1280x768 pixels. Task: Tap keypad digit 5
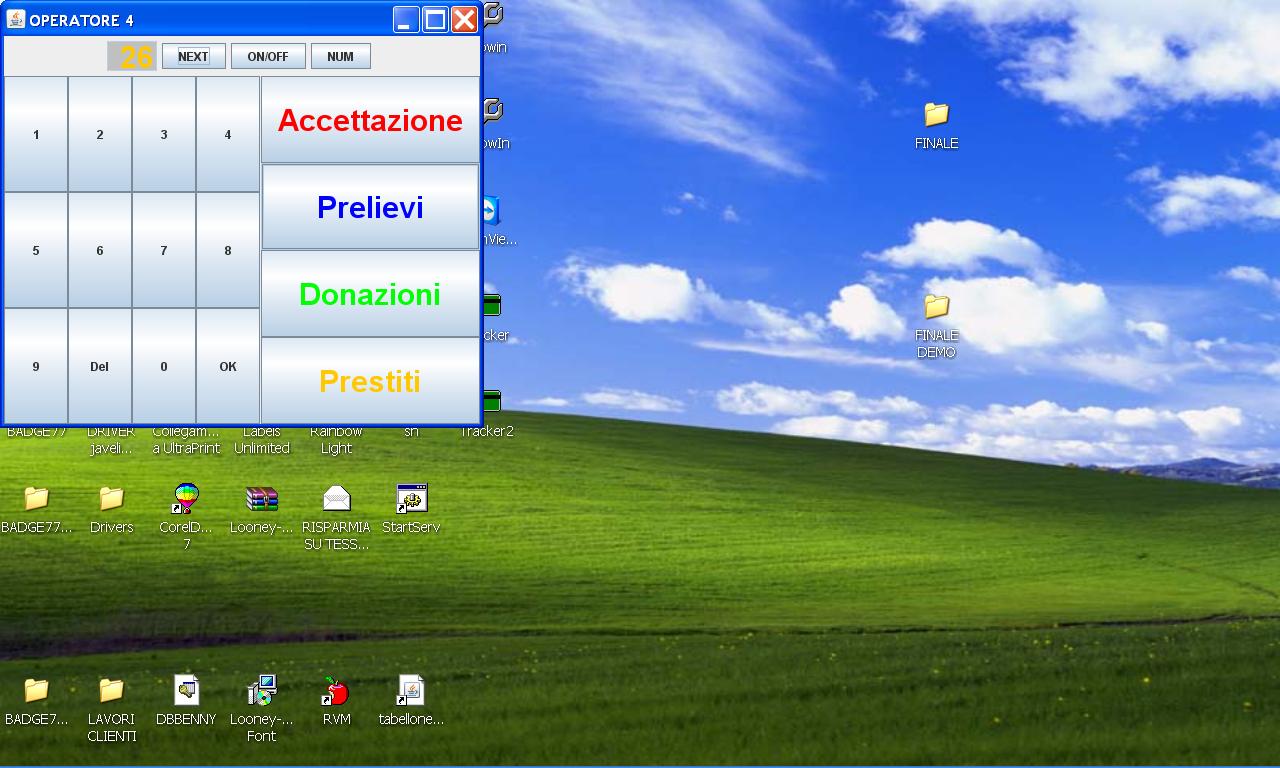(x=36, y=250)
